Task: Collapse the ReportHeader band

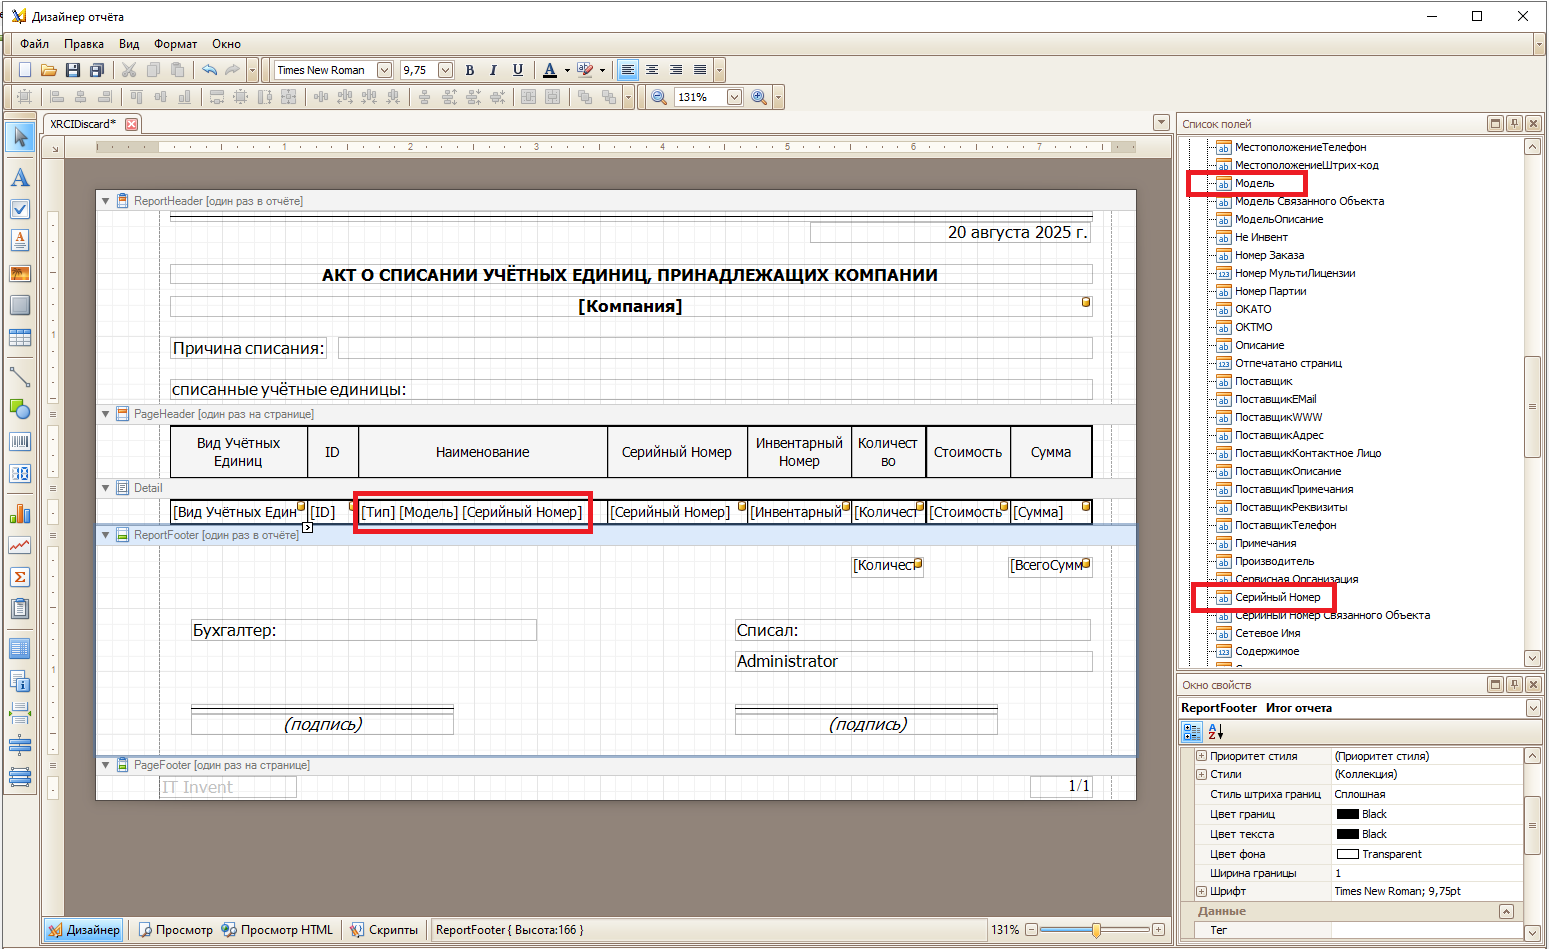Action: click(x=105, y=201)
